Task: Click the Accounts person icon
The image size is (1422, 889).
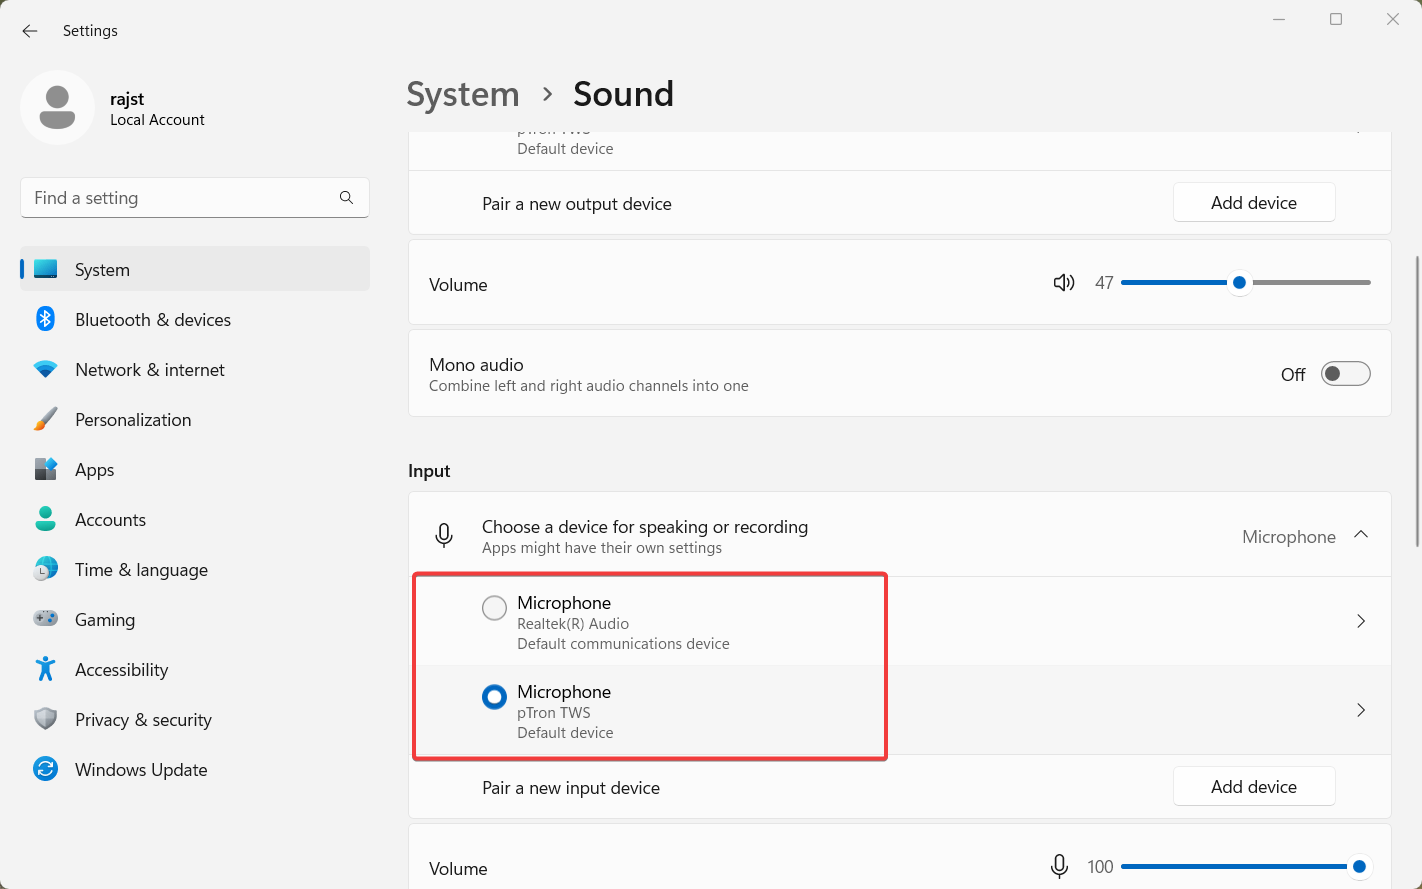Action: (45, 519)
